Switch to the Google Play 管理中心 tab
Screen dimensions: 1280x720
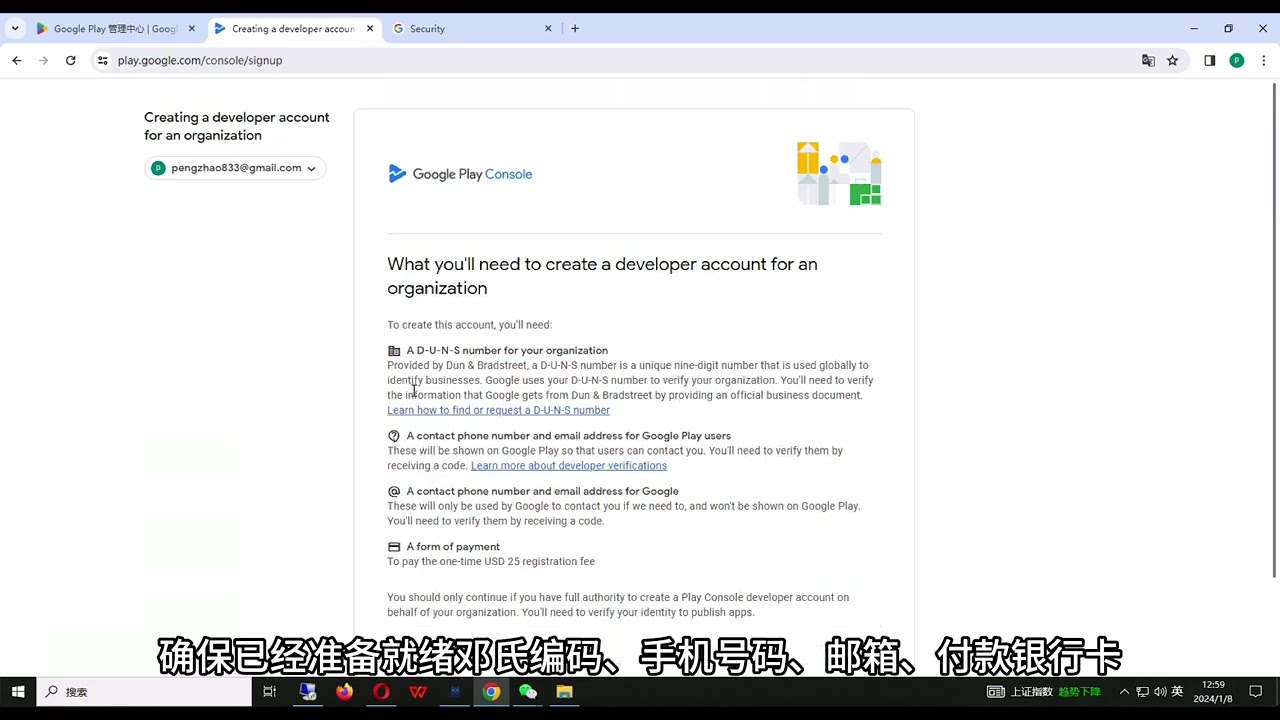[x=115, y=29]
